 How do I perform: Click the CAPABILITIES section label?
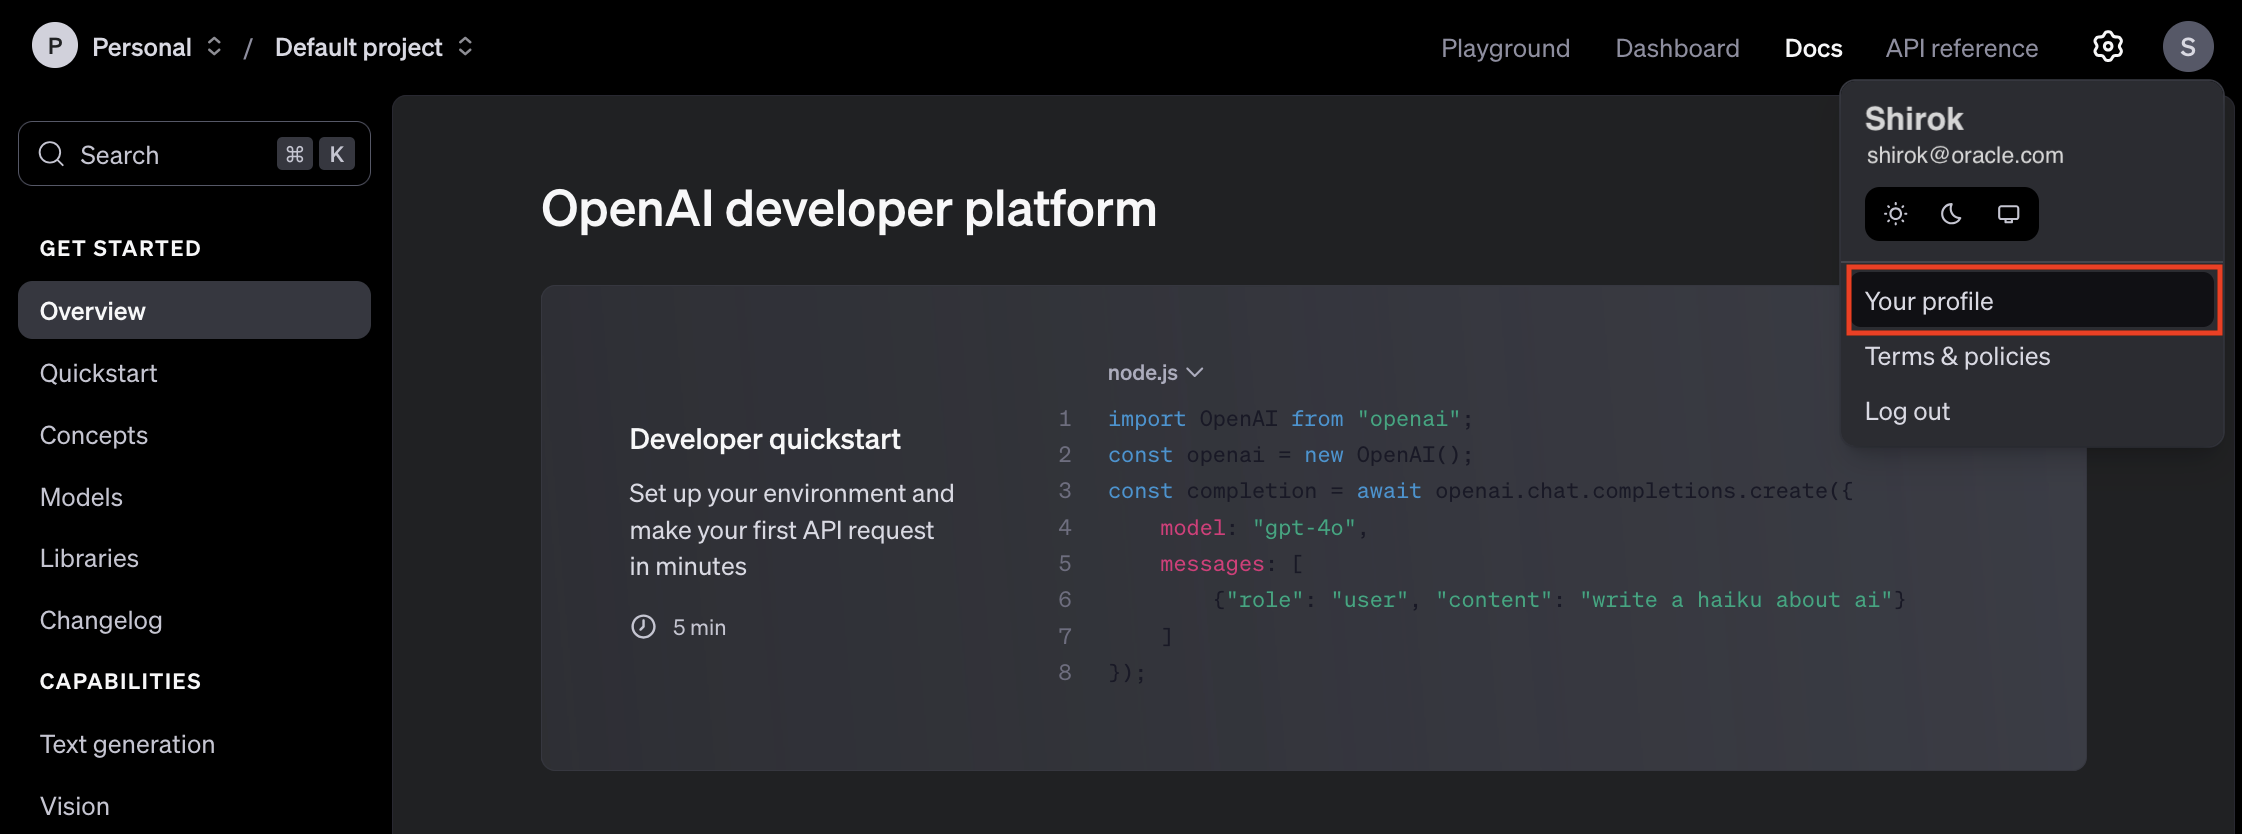[120, 681]
